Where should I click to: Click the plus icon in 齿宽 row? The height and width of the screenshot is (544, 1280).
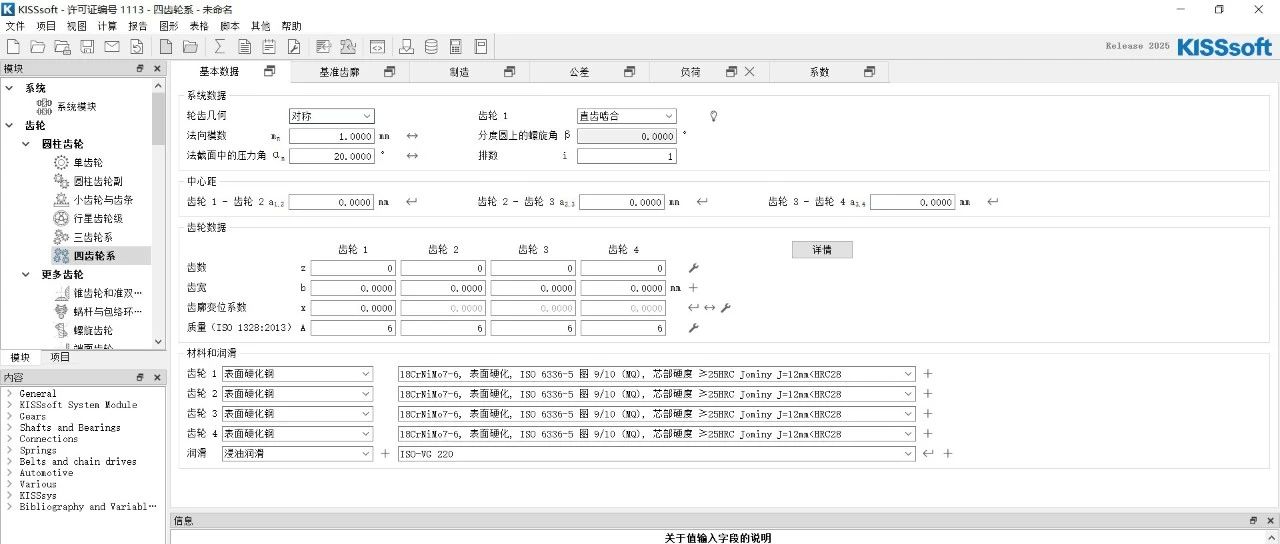[694, 288]
